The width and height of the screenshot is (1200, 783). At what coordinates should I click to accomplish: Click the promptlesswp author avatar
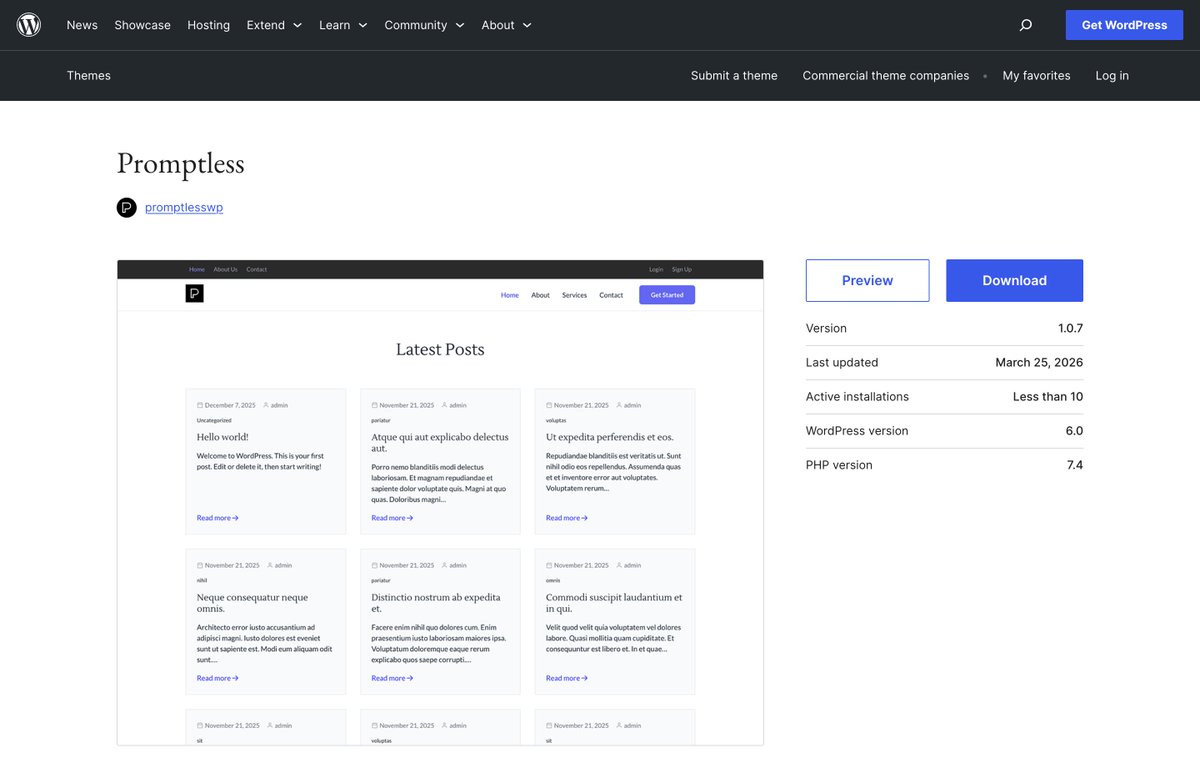[x=127, y=207]
